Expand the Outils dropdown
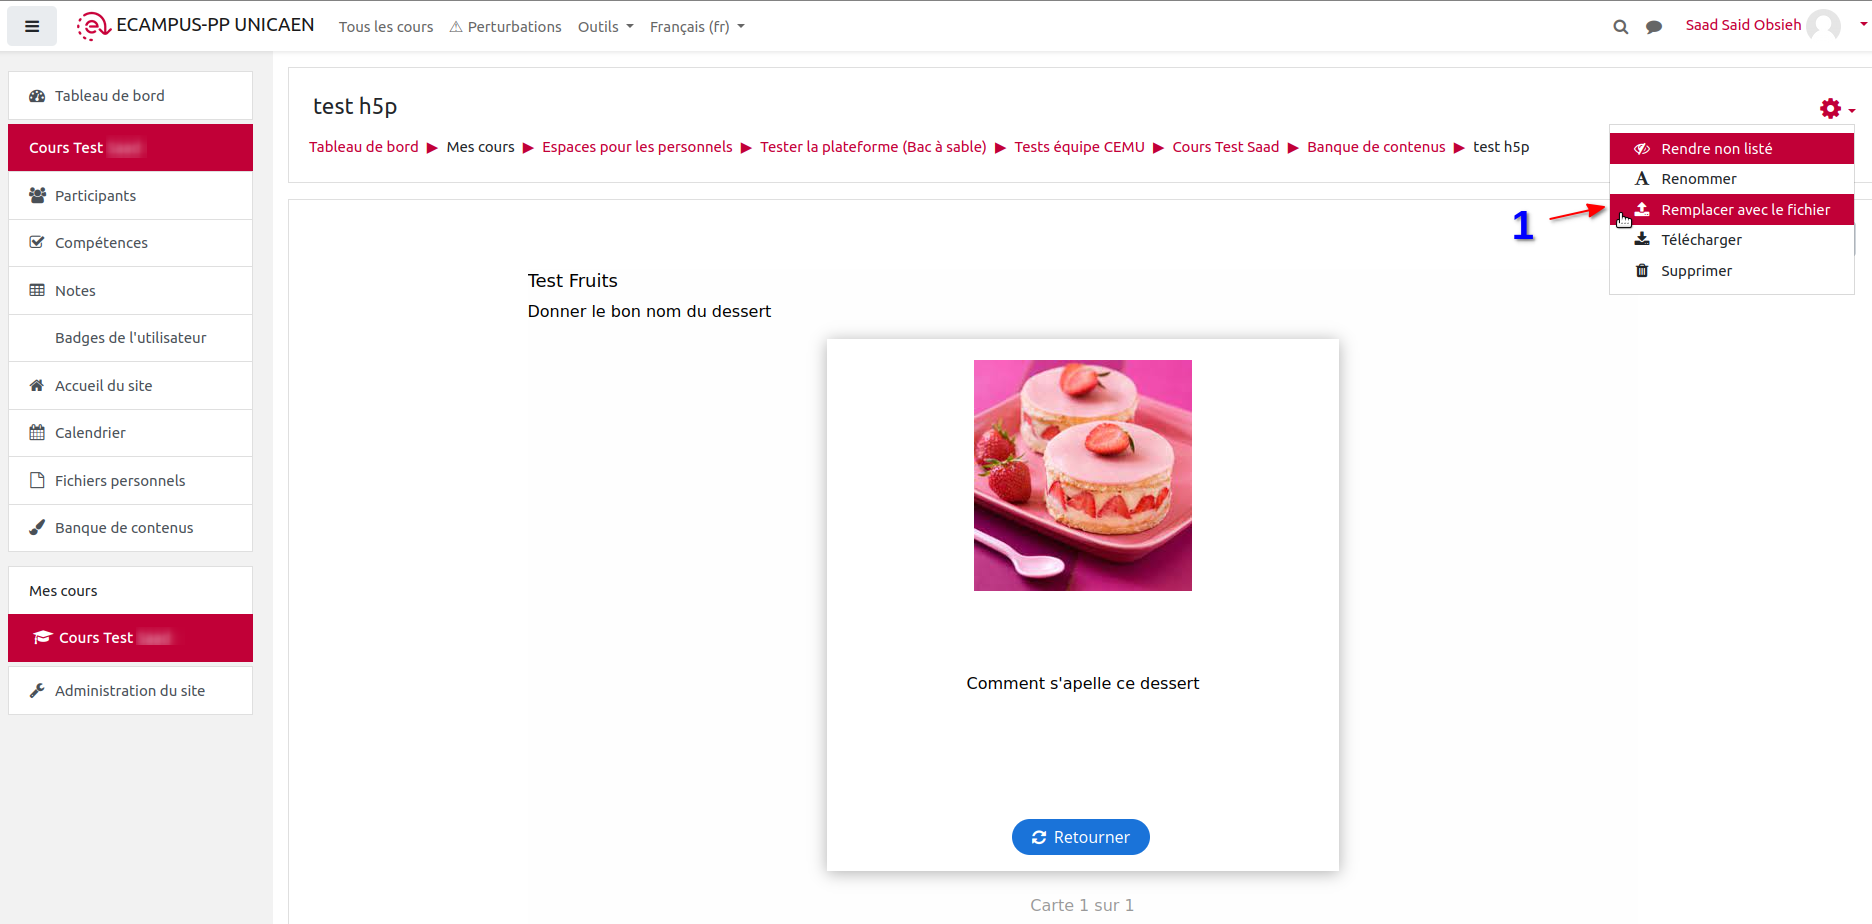The width and height of the screenshot is (1872, 924). 605,27
